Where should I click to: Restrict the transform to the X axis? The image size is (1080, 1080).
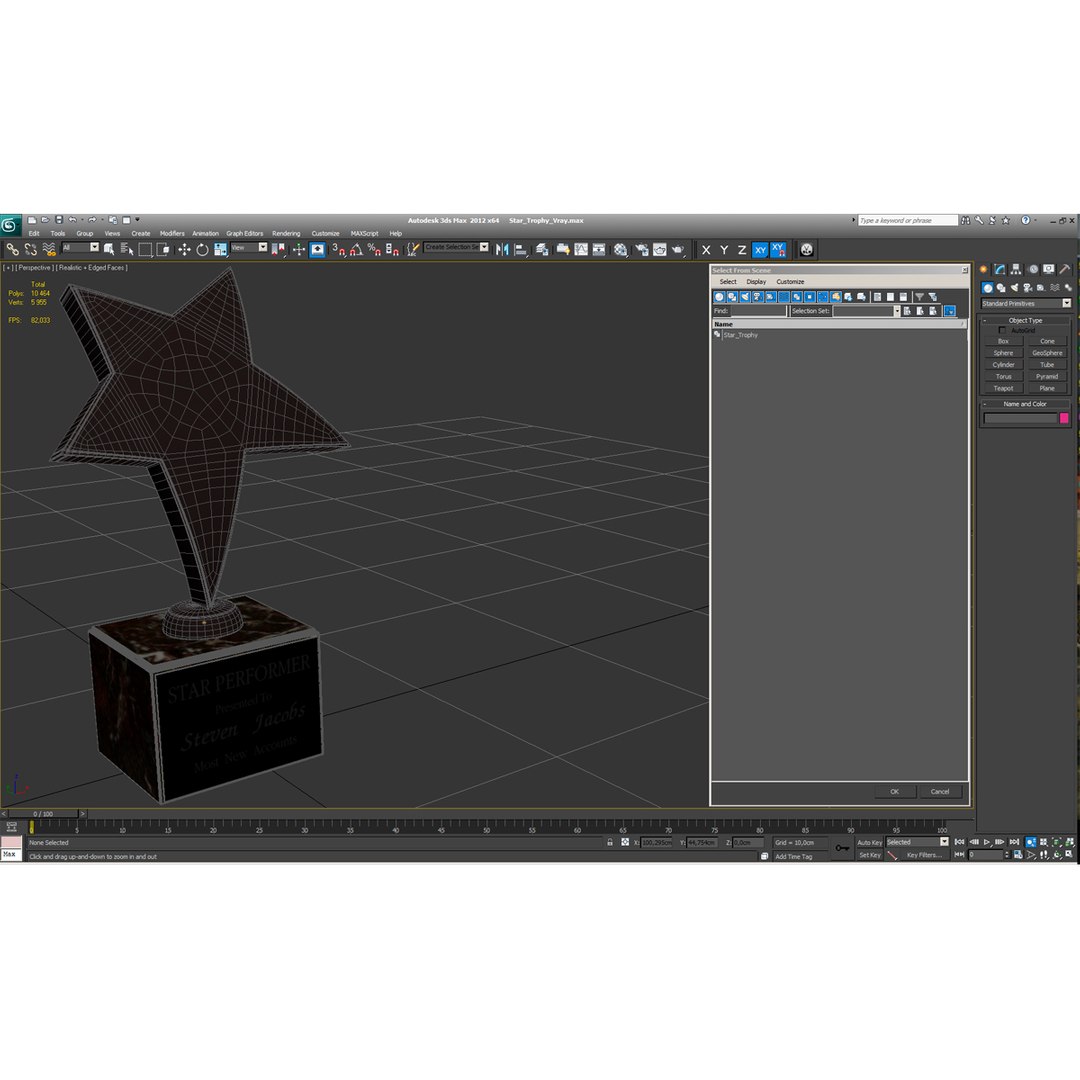[x=706, y=250]
